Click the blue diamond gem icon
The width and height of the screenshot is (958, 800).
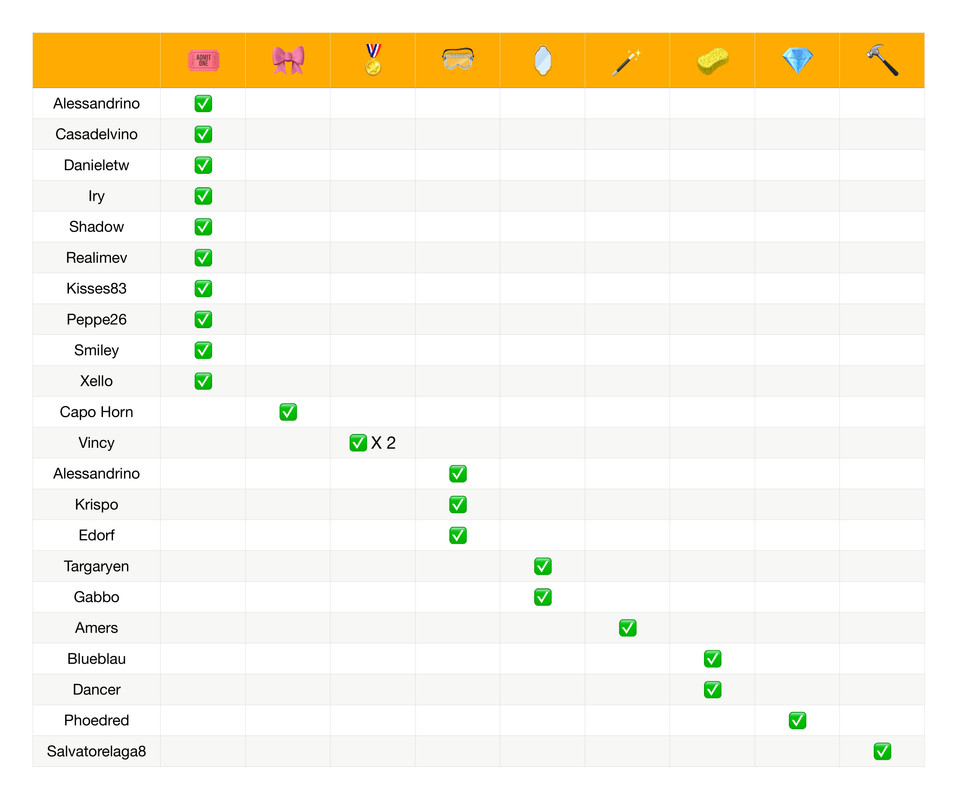[x=797, y=61]
